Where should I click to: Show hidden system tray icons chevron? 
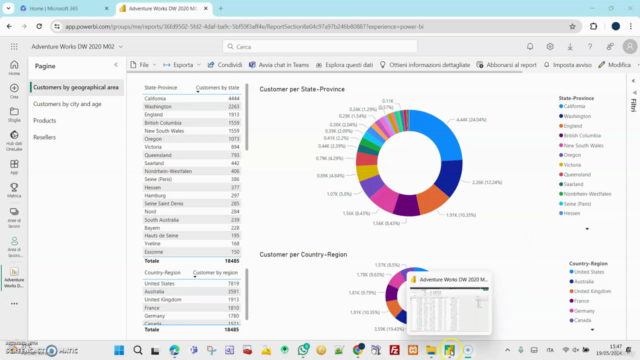(x=507, y=350)
